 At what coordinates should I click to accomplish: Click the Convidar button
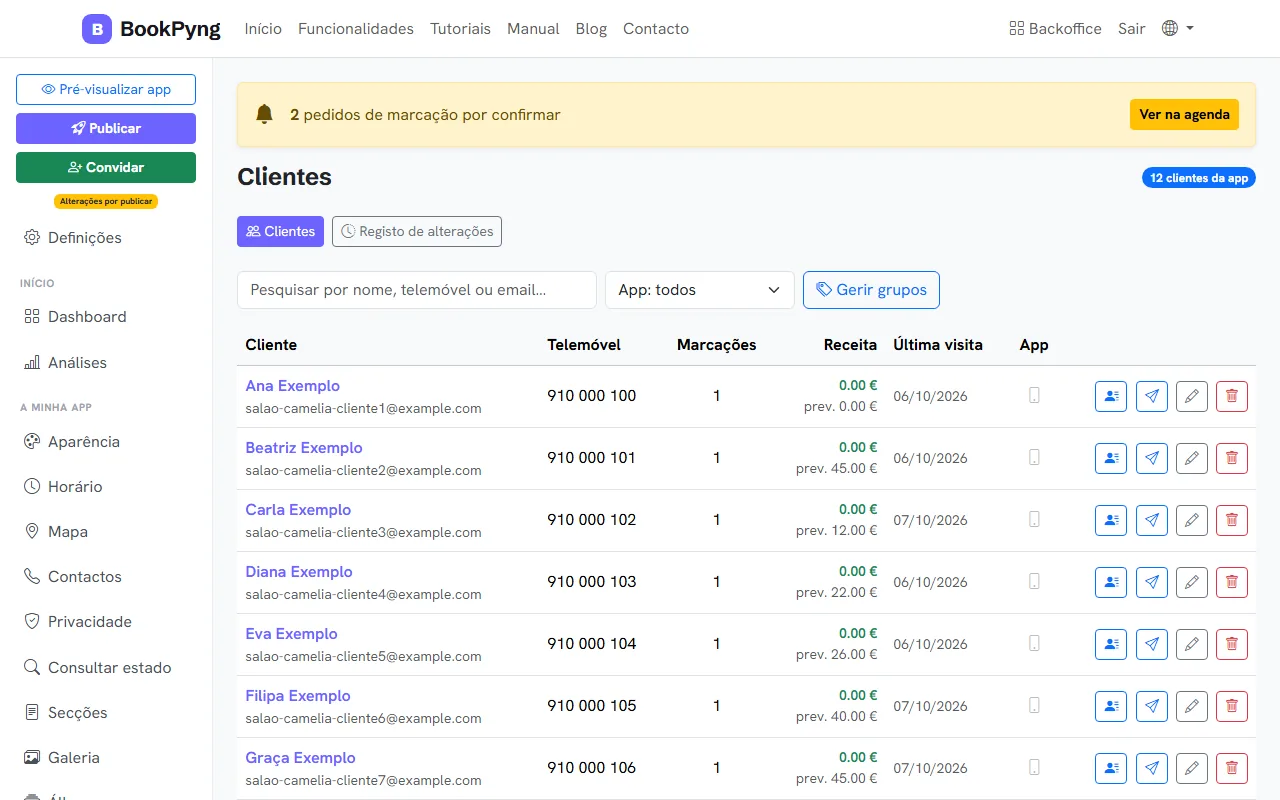coord(106,167)
